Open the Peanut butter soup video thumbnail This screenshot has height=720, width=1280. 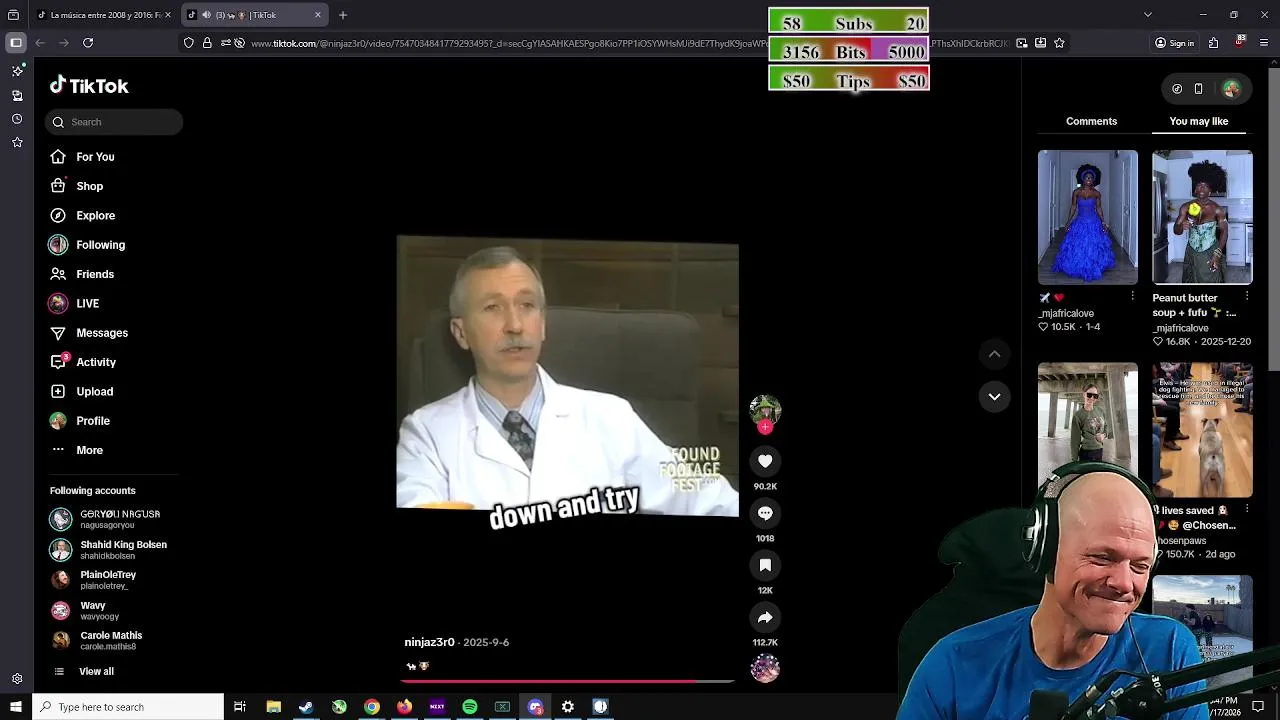pos(1202,217)
